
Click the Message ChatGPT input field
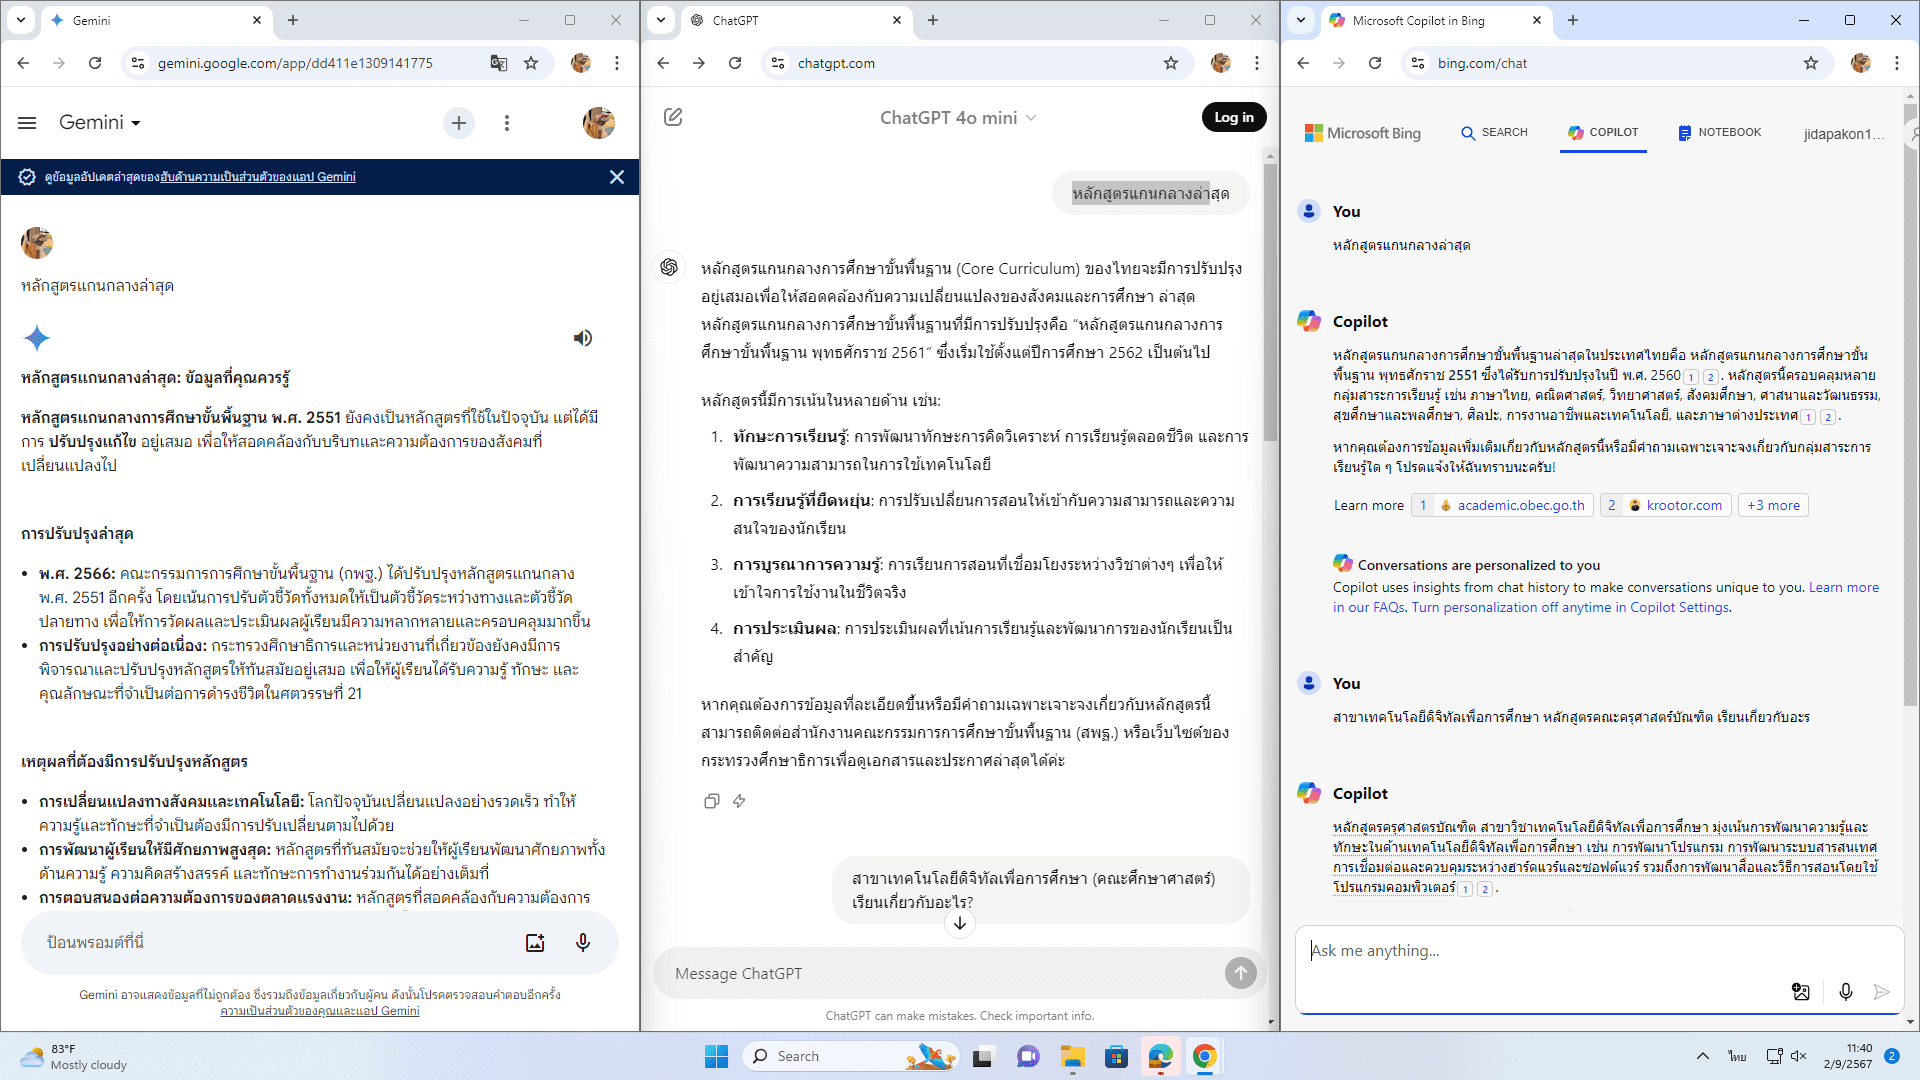[x=940, y=973]
